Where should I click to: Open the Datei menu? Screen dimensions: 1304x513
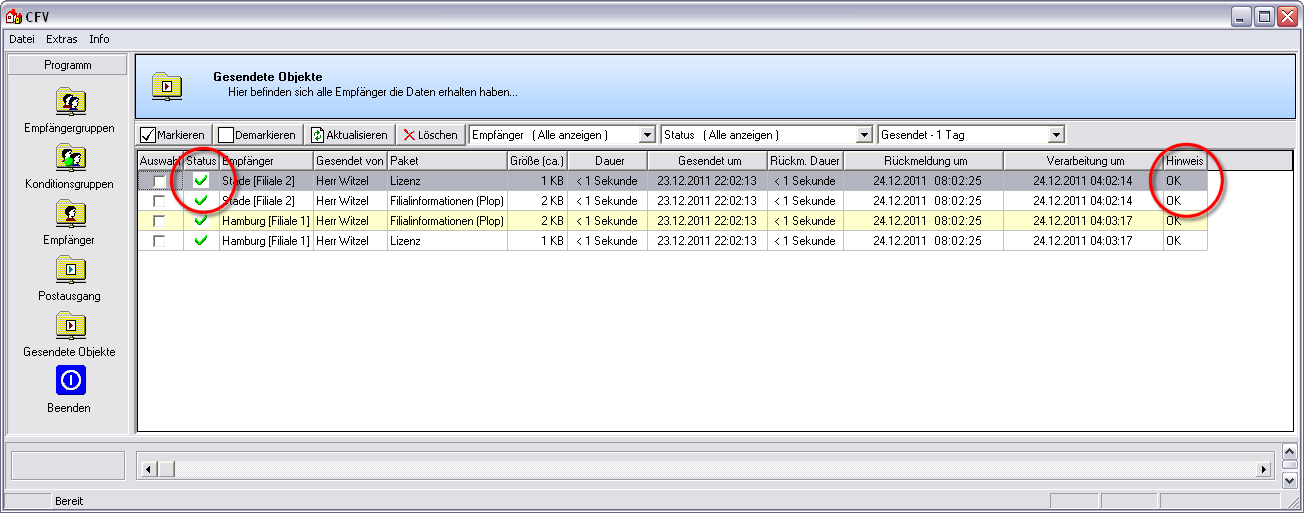tap(22, 39)
